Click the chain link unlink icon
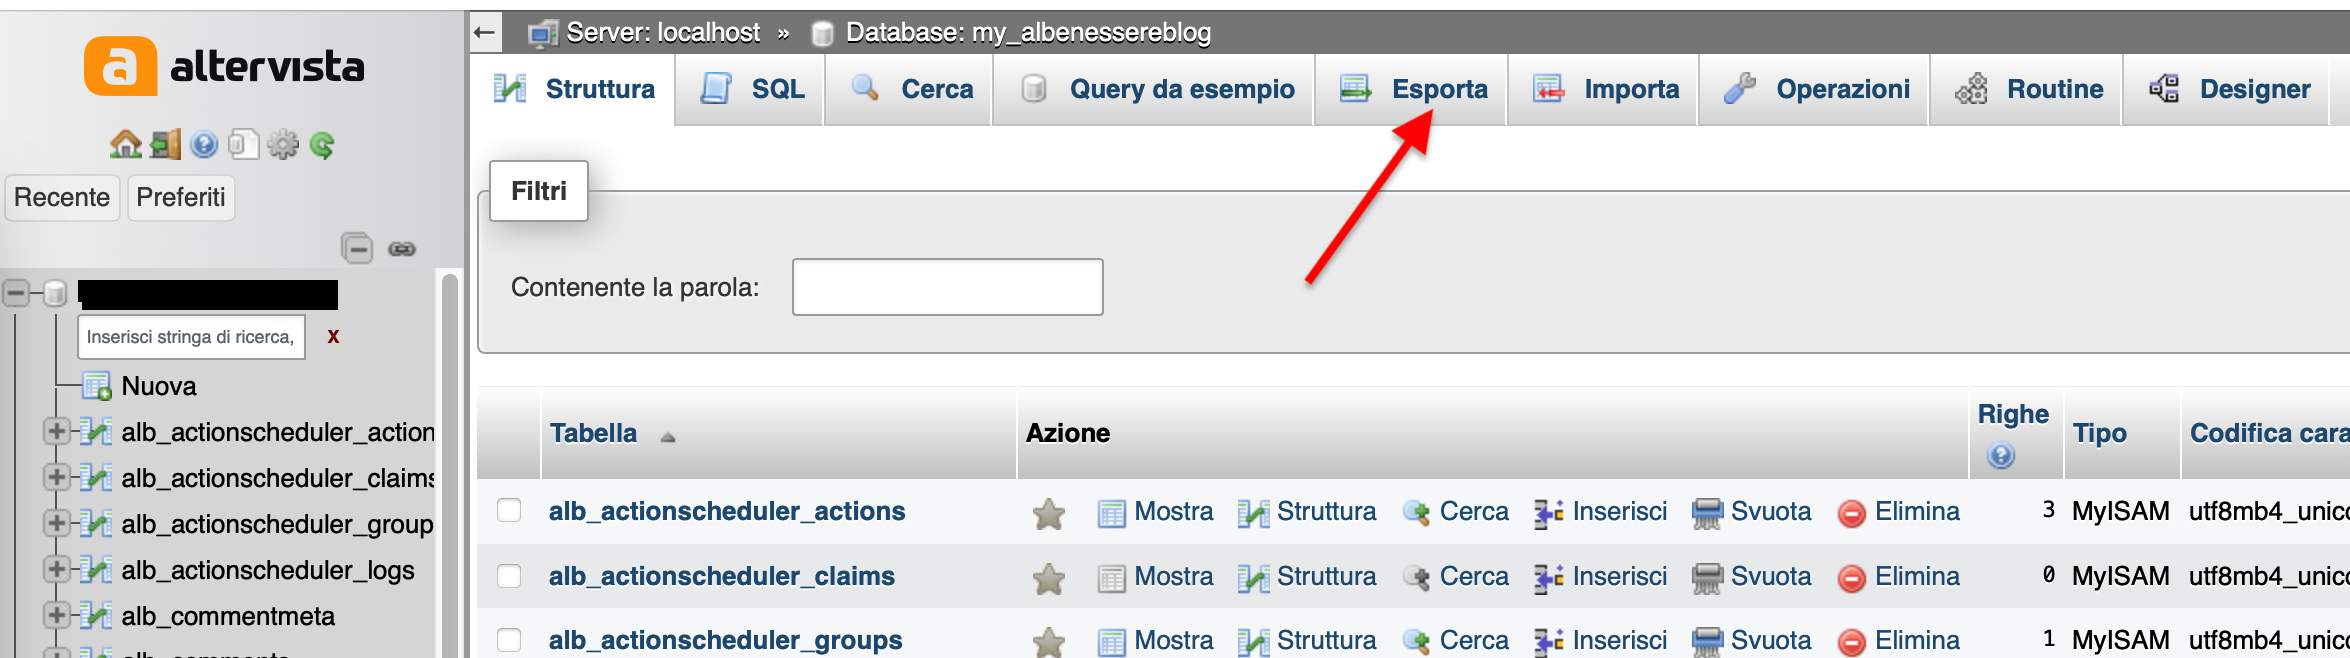Screen dimensions: 2350x658 [402, 249]
